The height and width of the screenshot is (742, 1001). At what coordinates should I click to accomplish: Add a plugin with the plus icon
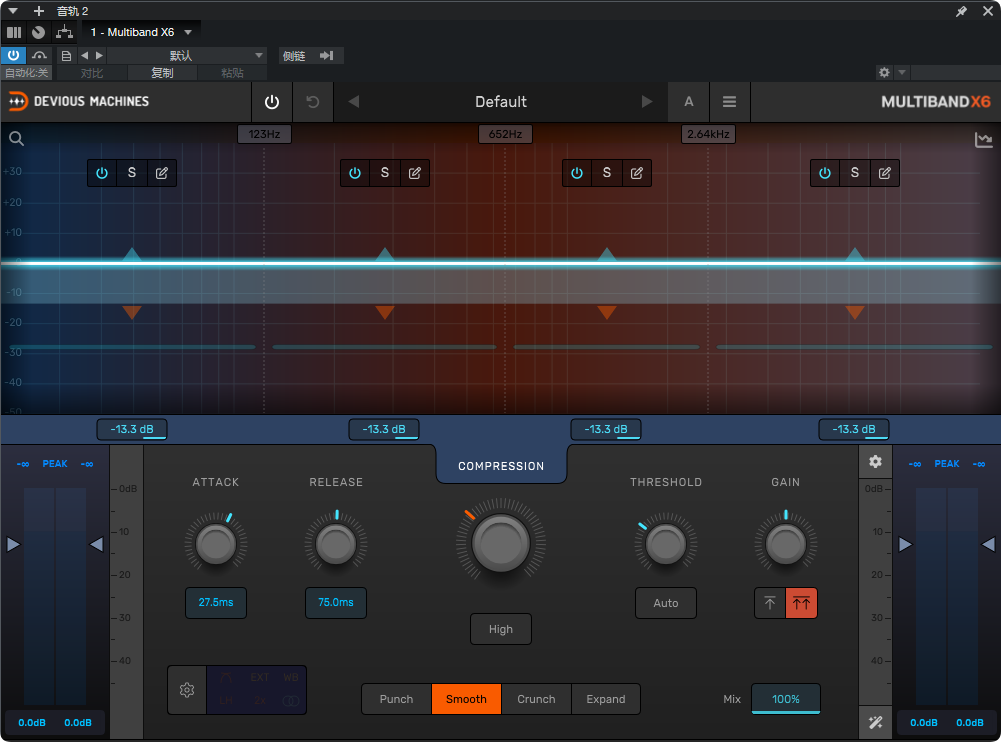tap(39, 11)
